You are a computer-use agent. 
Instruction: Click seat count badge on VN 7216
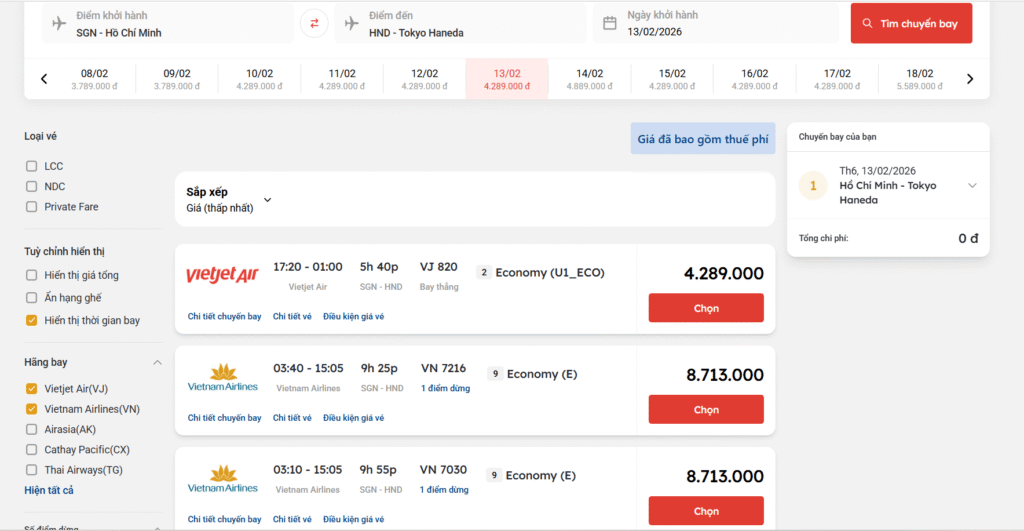(x=494, y=374)
